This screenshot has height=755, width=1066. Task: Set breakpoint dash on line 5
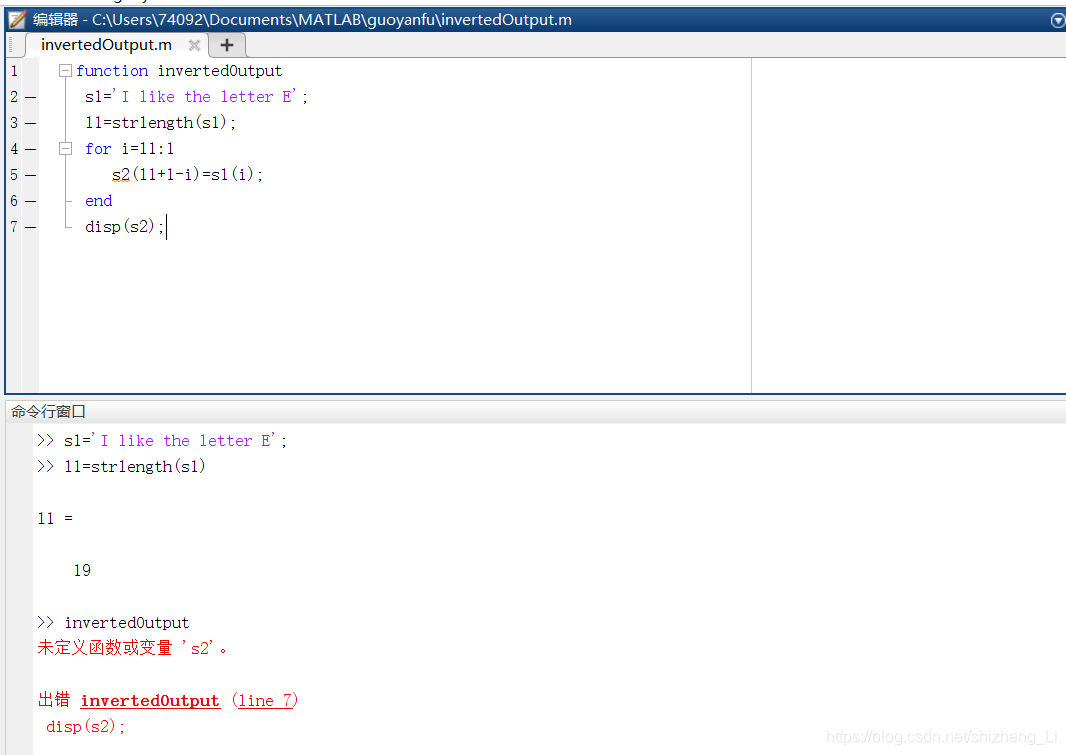pos(31,175)
